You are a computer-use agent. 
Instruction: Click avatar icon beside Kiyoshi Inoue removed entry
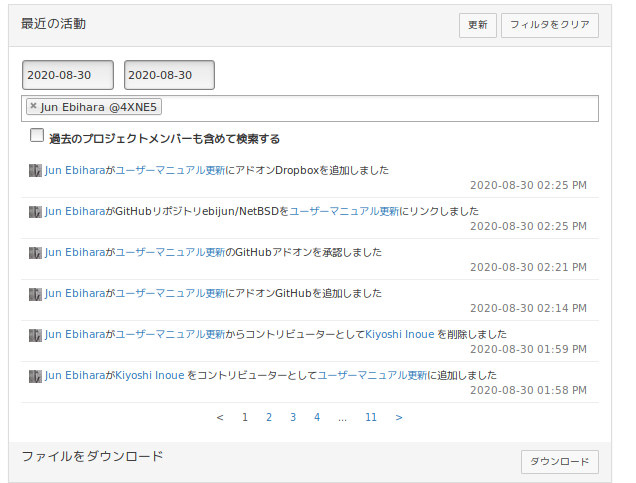pyautogui.click(x=35, y=335)
